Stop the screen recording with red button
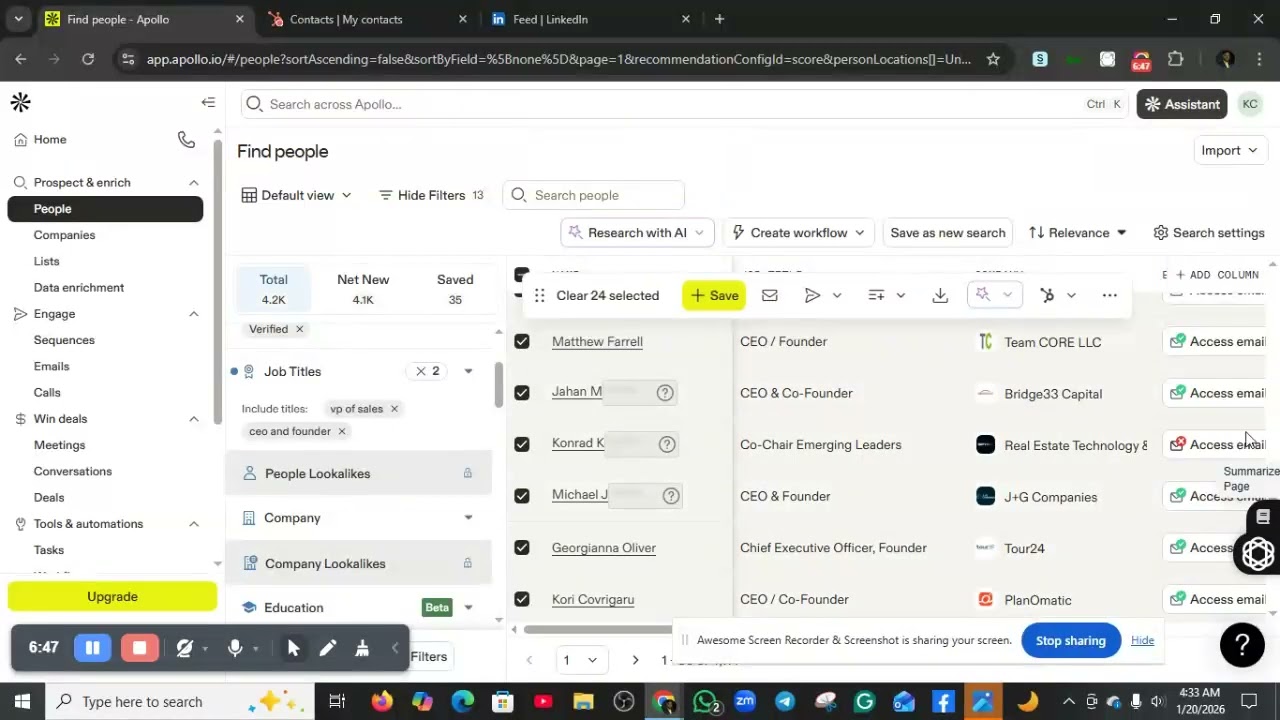The image size is (1280, 720). [140, 648]
